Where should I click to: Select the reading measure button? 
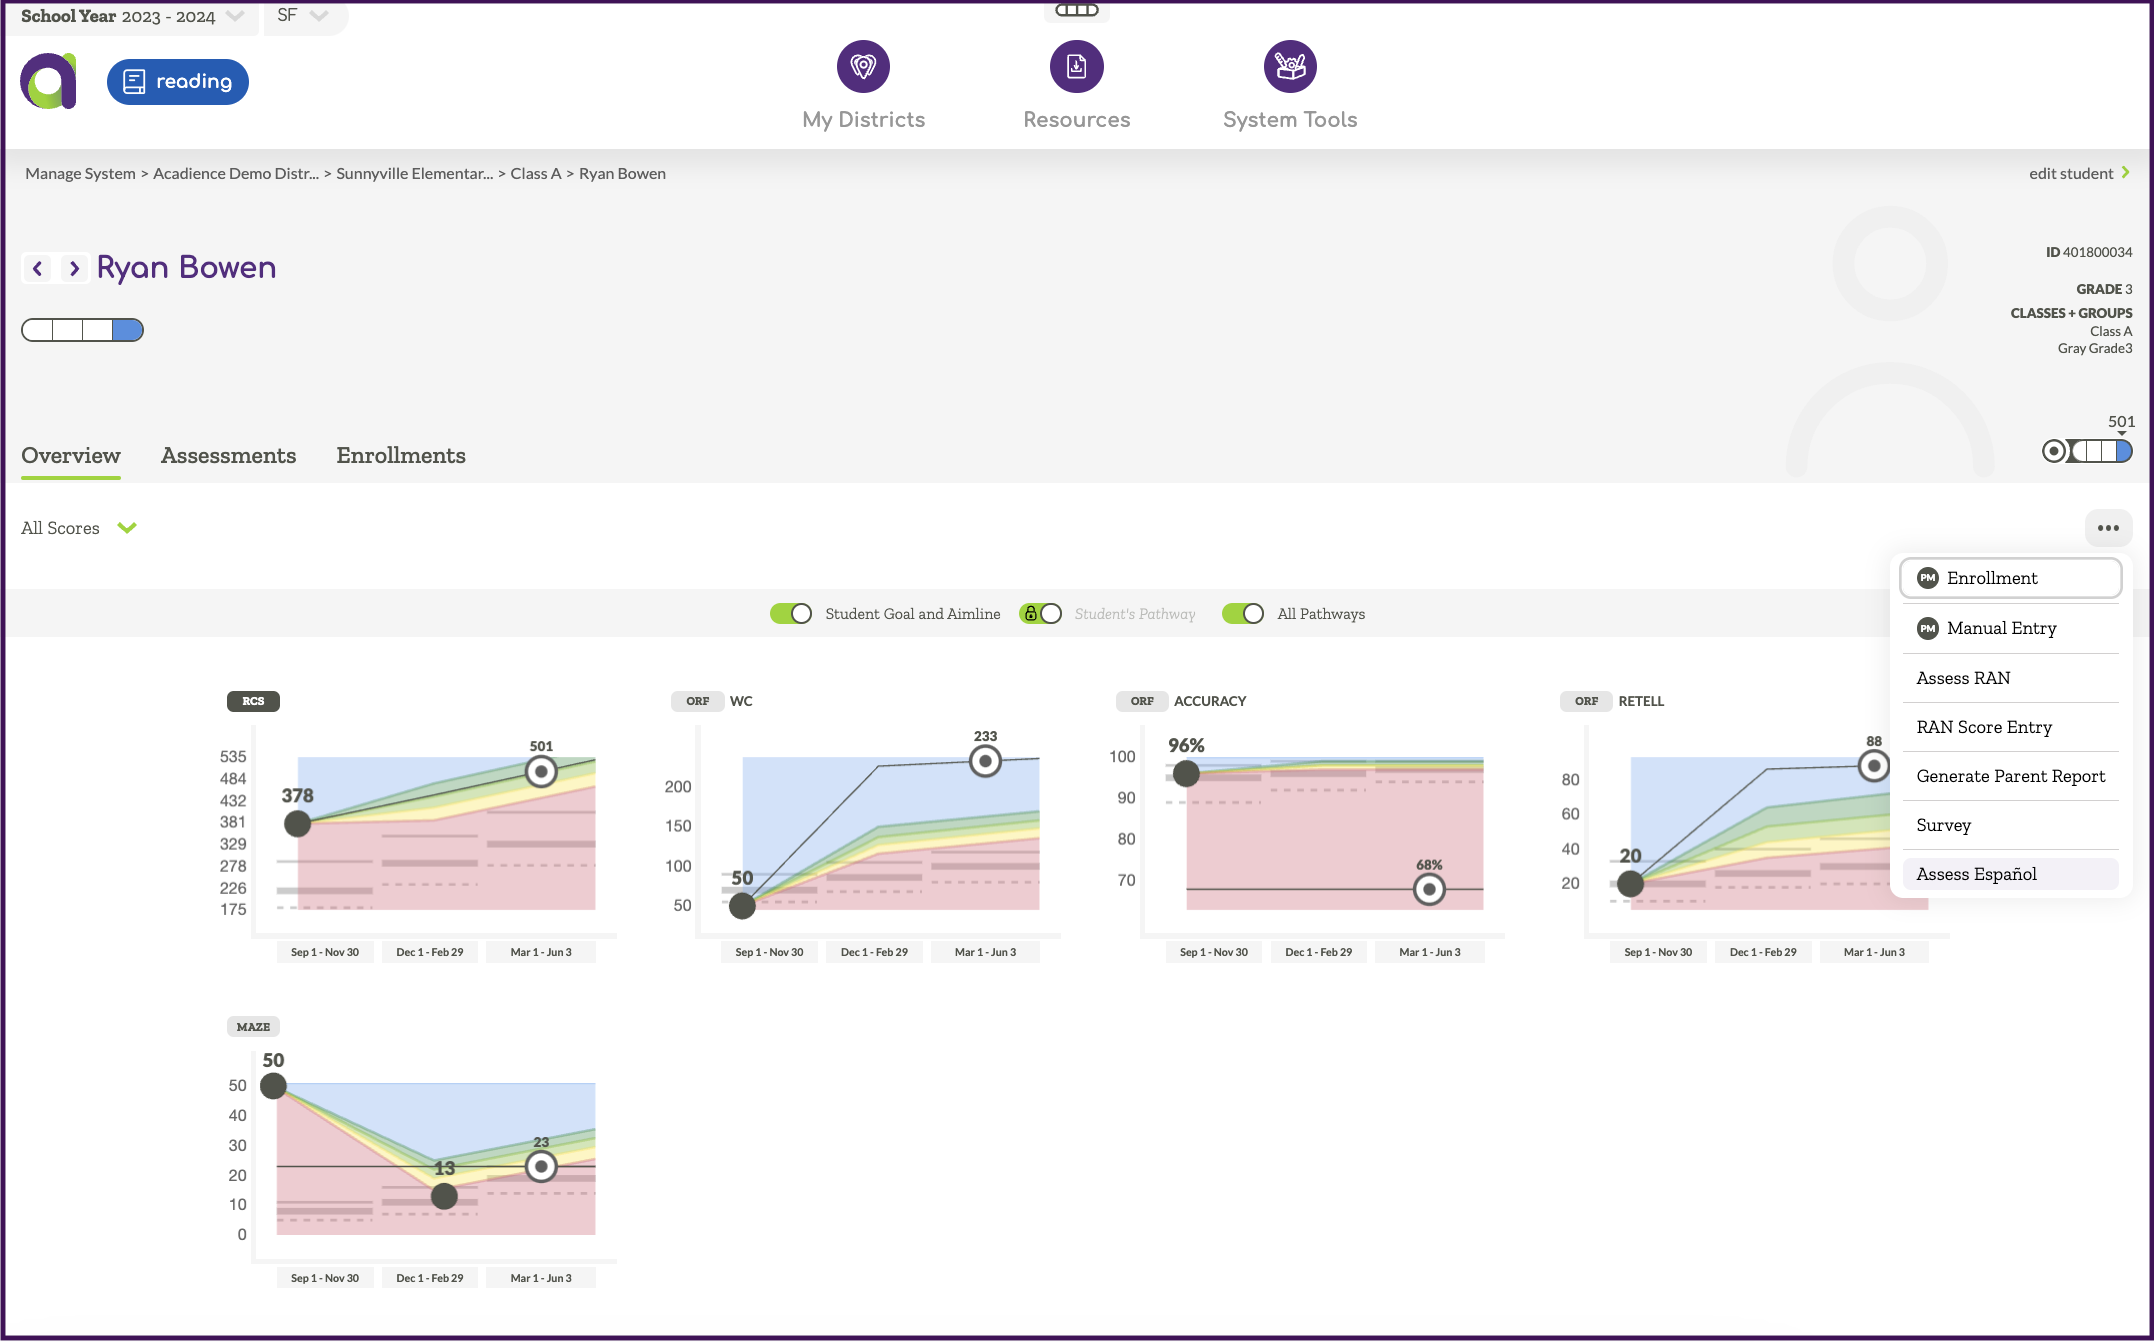tap(177, 82)
